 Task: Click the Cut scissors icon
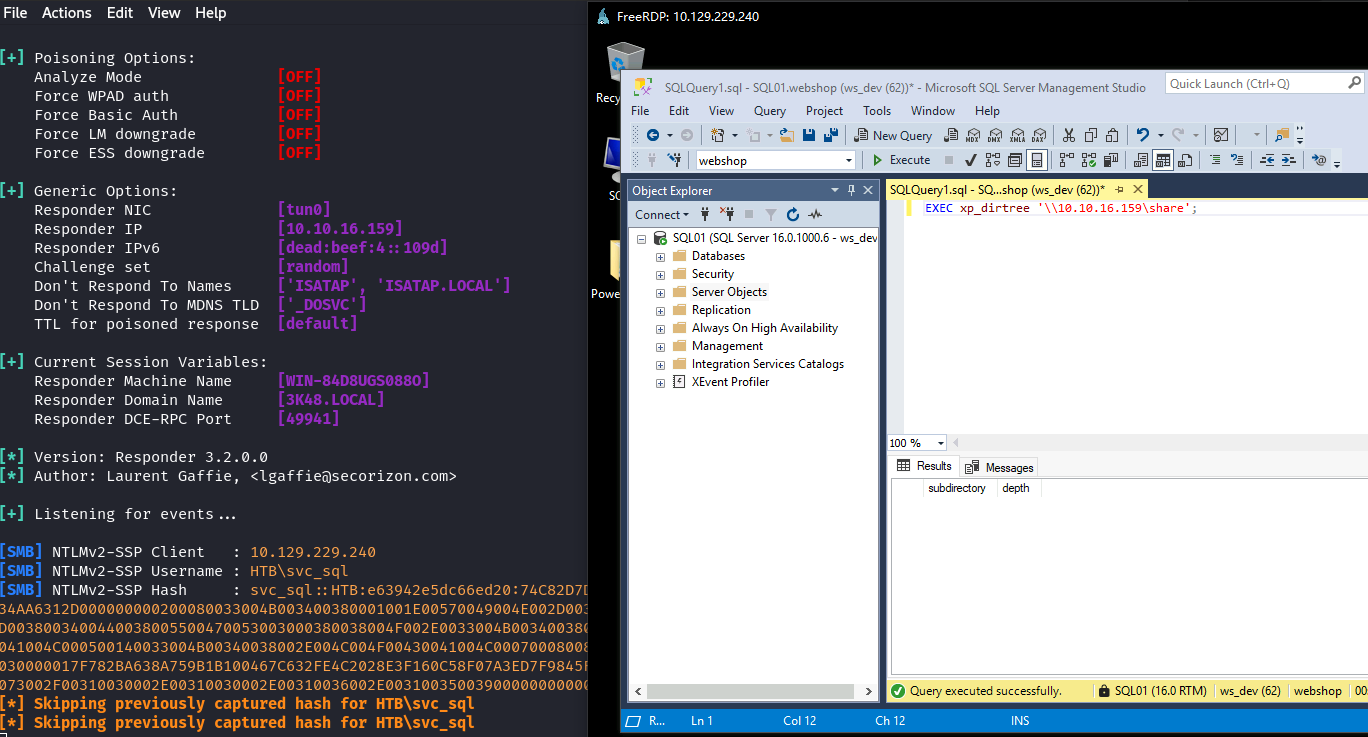[x=1068, y=135]
